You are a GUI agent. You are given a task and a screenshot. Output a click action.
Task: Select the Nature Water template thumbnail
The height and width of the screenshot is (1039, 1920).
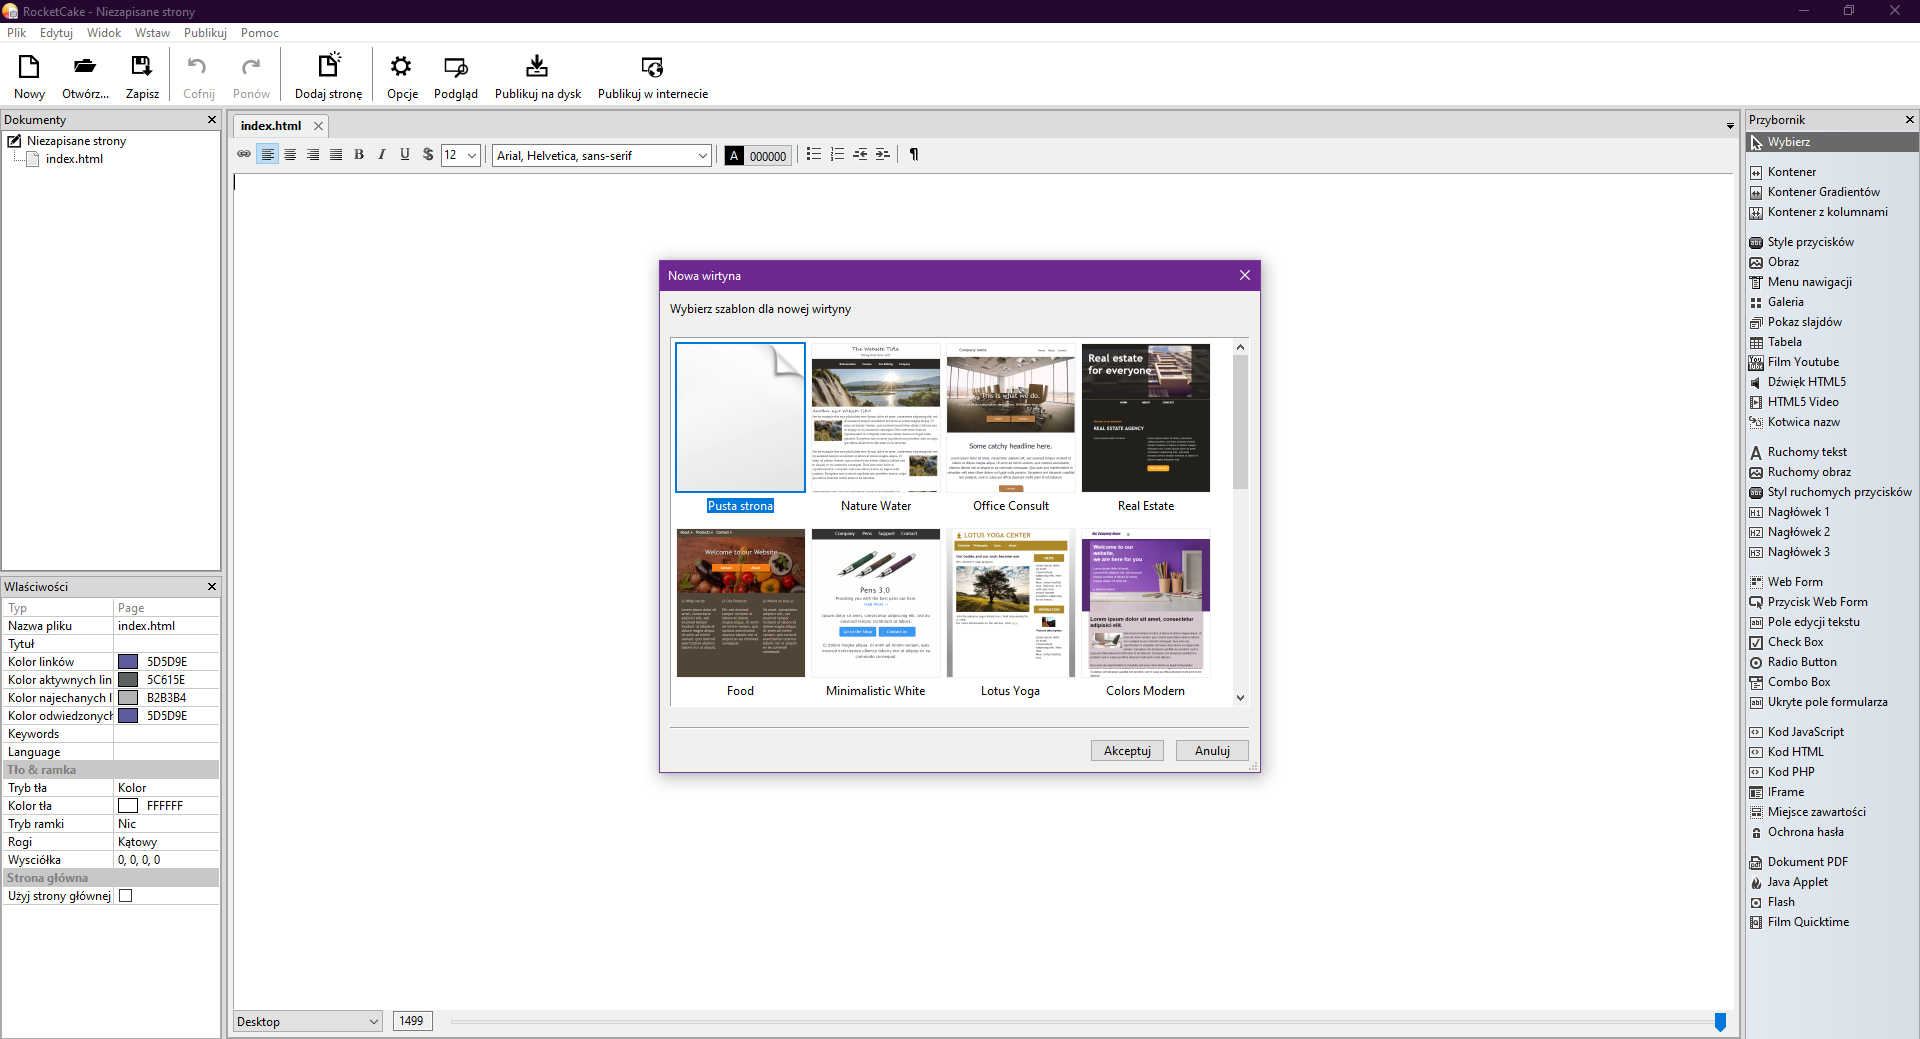click(876, 418)
